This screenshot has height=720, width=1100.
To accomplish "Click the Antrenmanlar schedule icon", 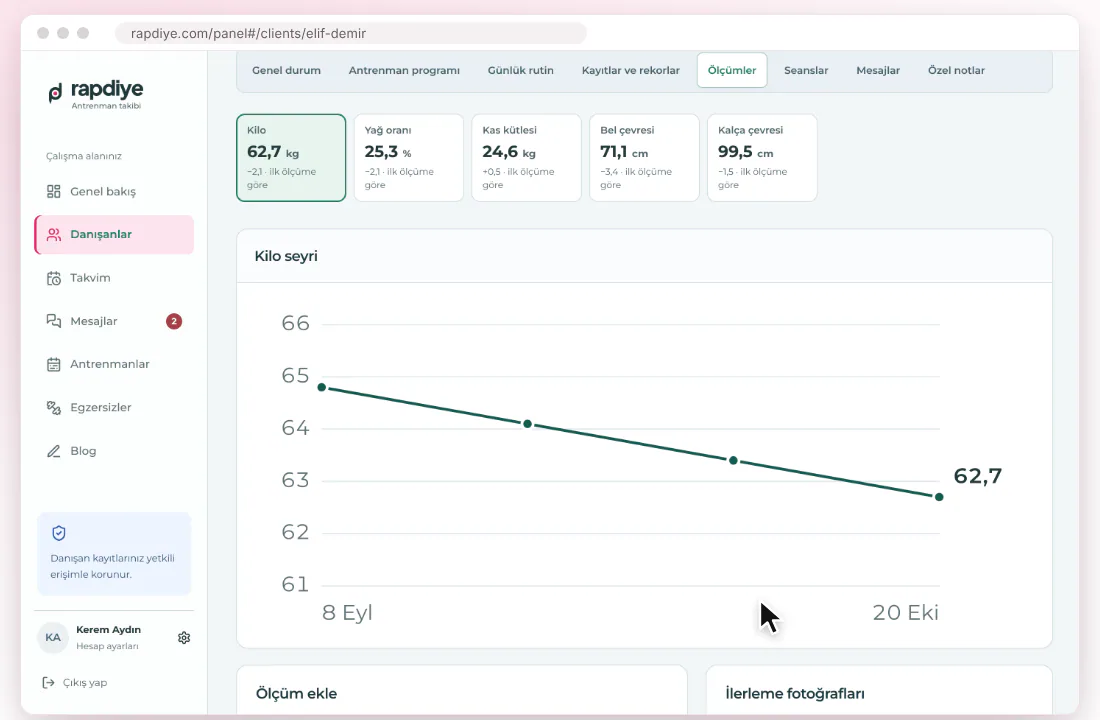I will pos(53,364).
